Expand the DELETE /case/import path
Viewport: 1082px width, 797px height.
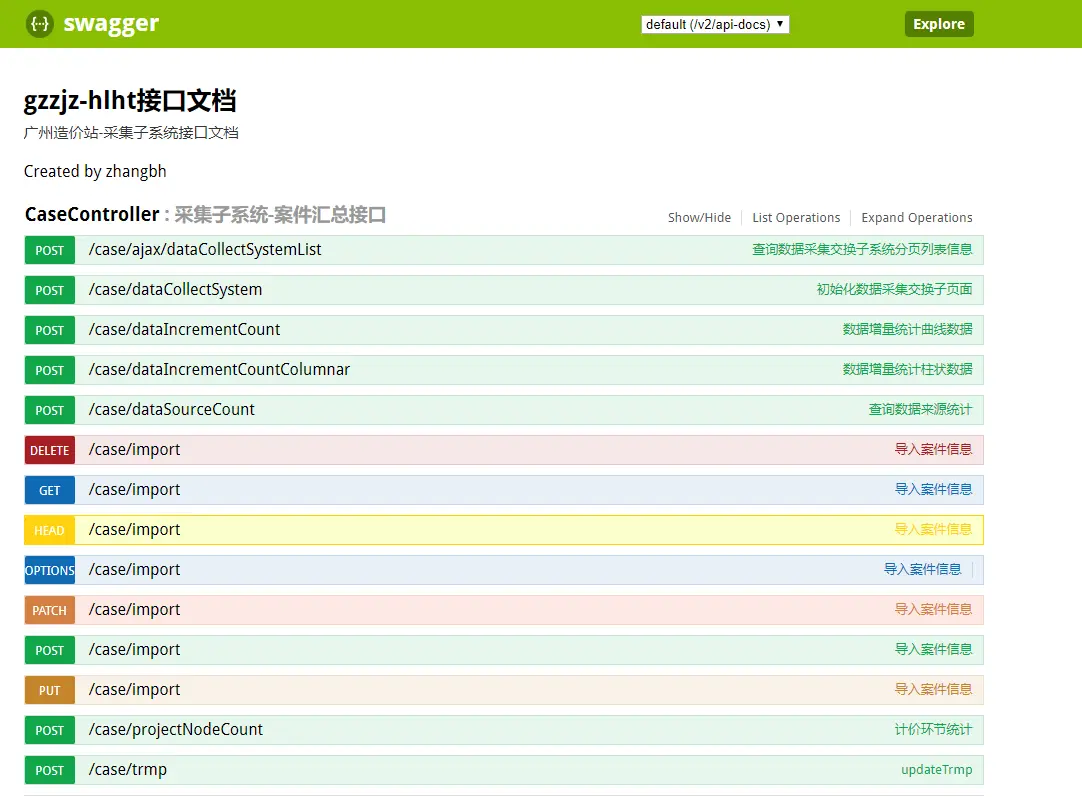coord(135,450)
